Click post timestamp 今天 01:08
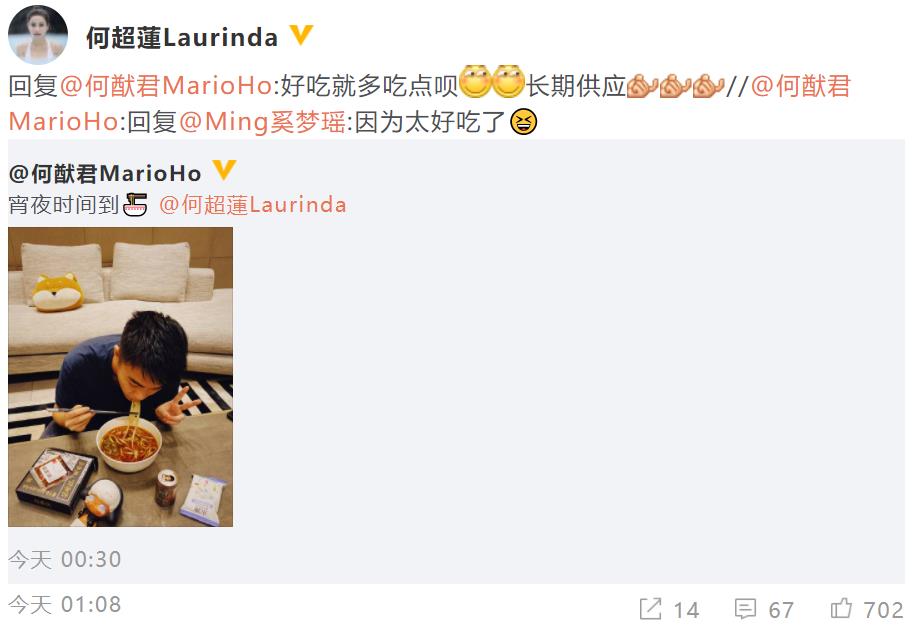Image resolution: width=915 pixels, height=627 pixels. tap(65, 604)
